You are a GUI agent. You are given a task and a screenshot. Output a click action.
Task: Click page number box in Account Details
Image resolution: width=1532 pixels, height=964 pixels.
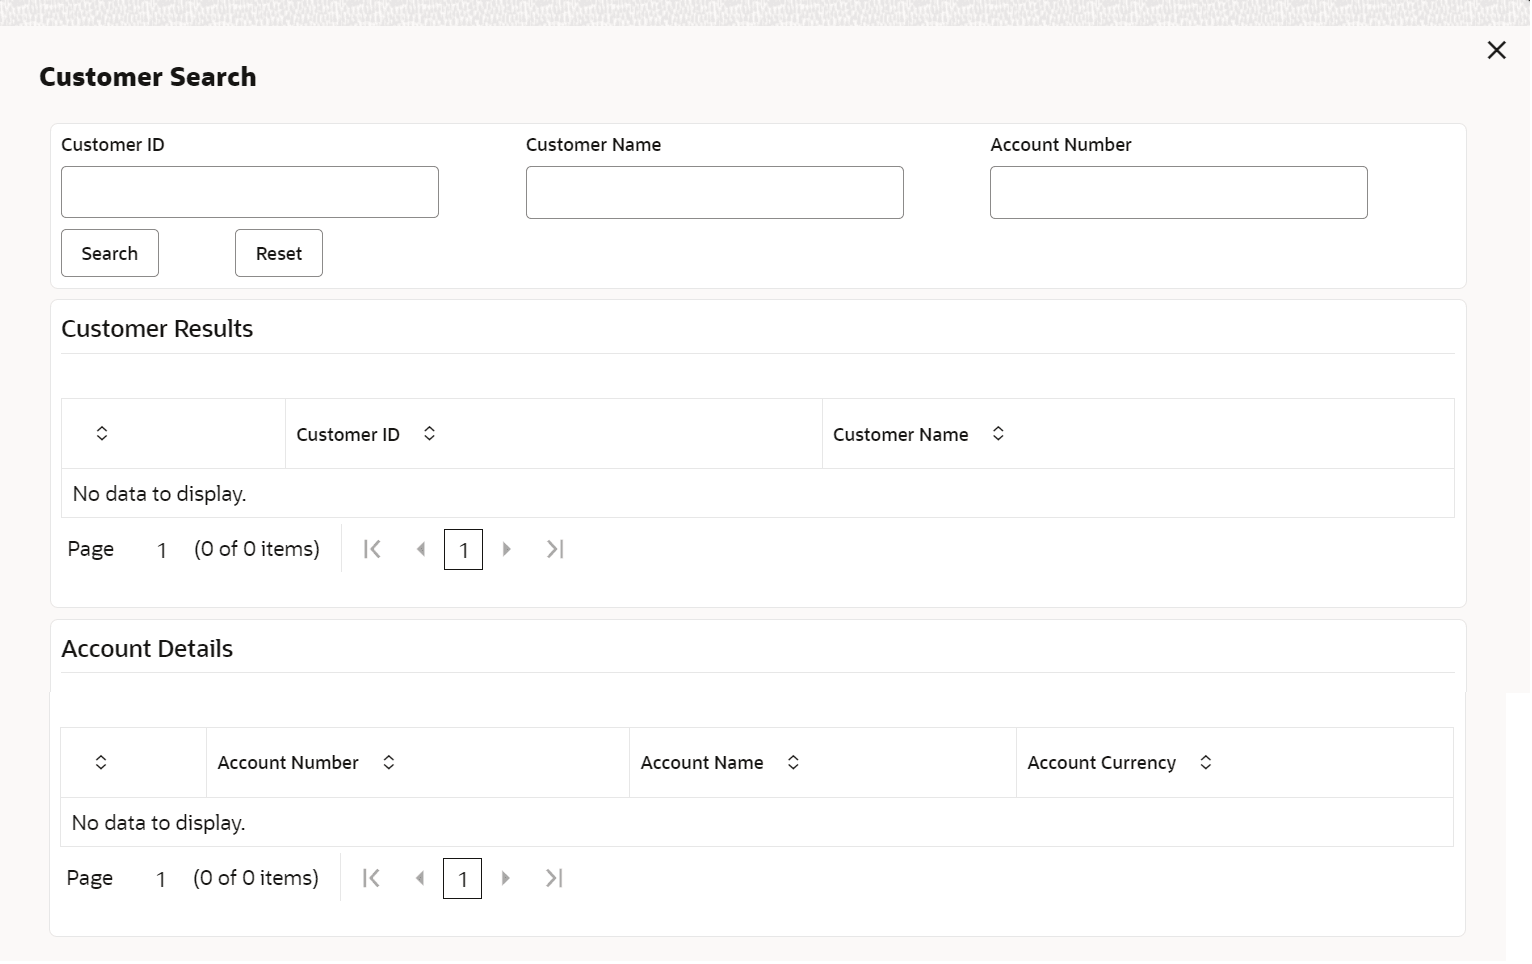462,879
